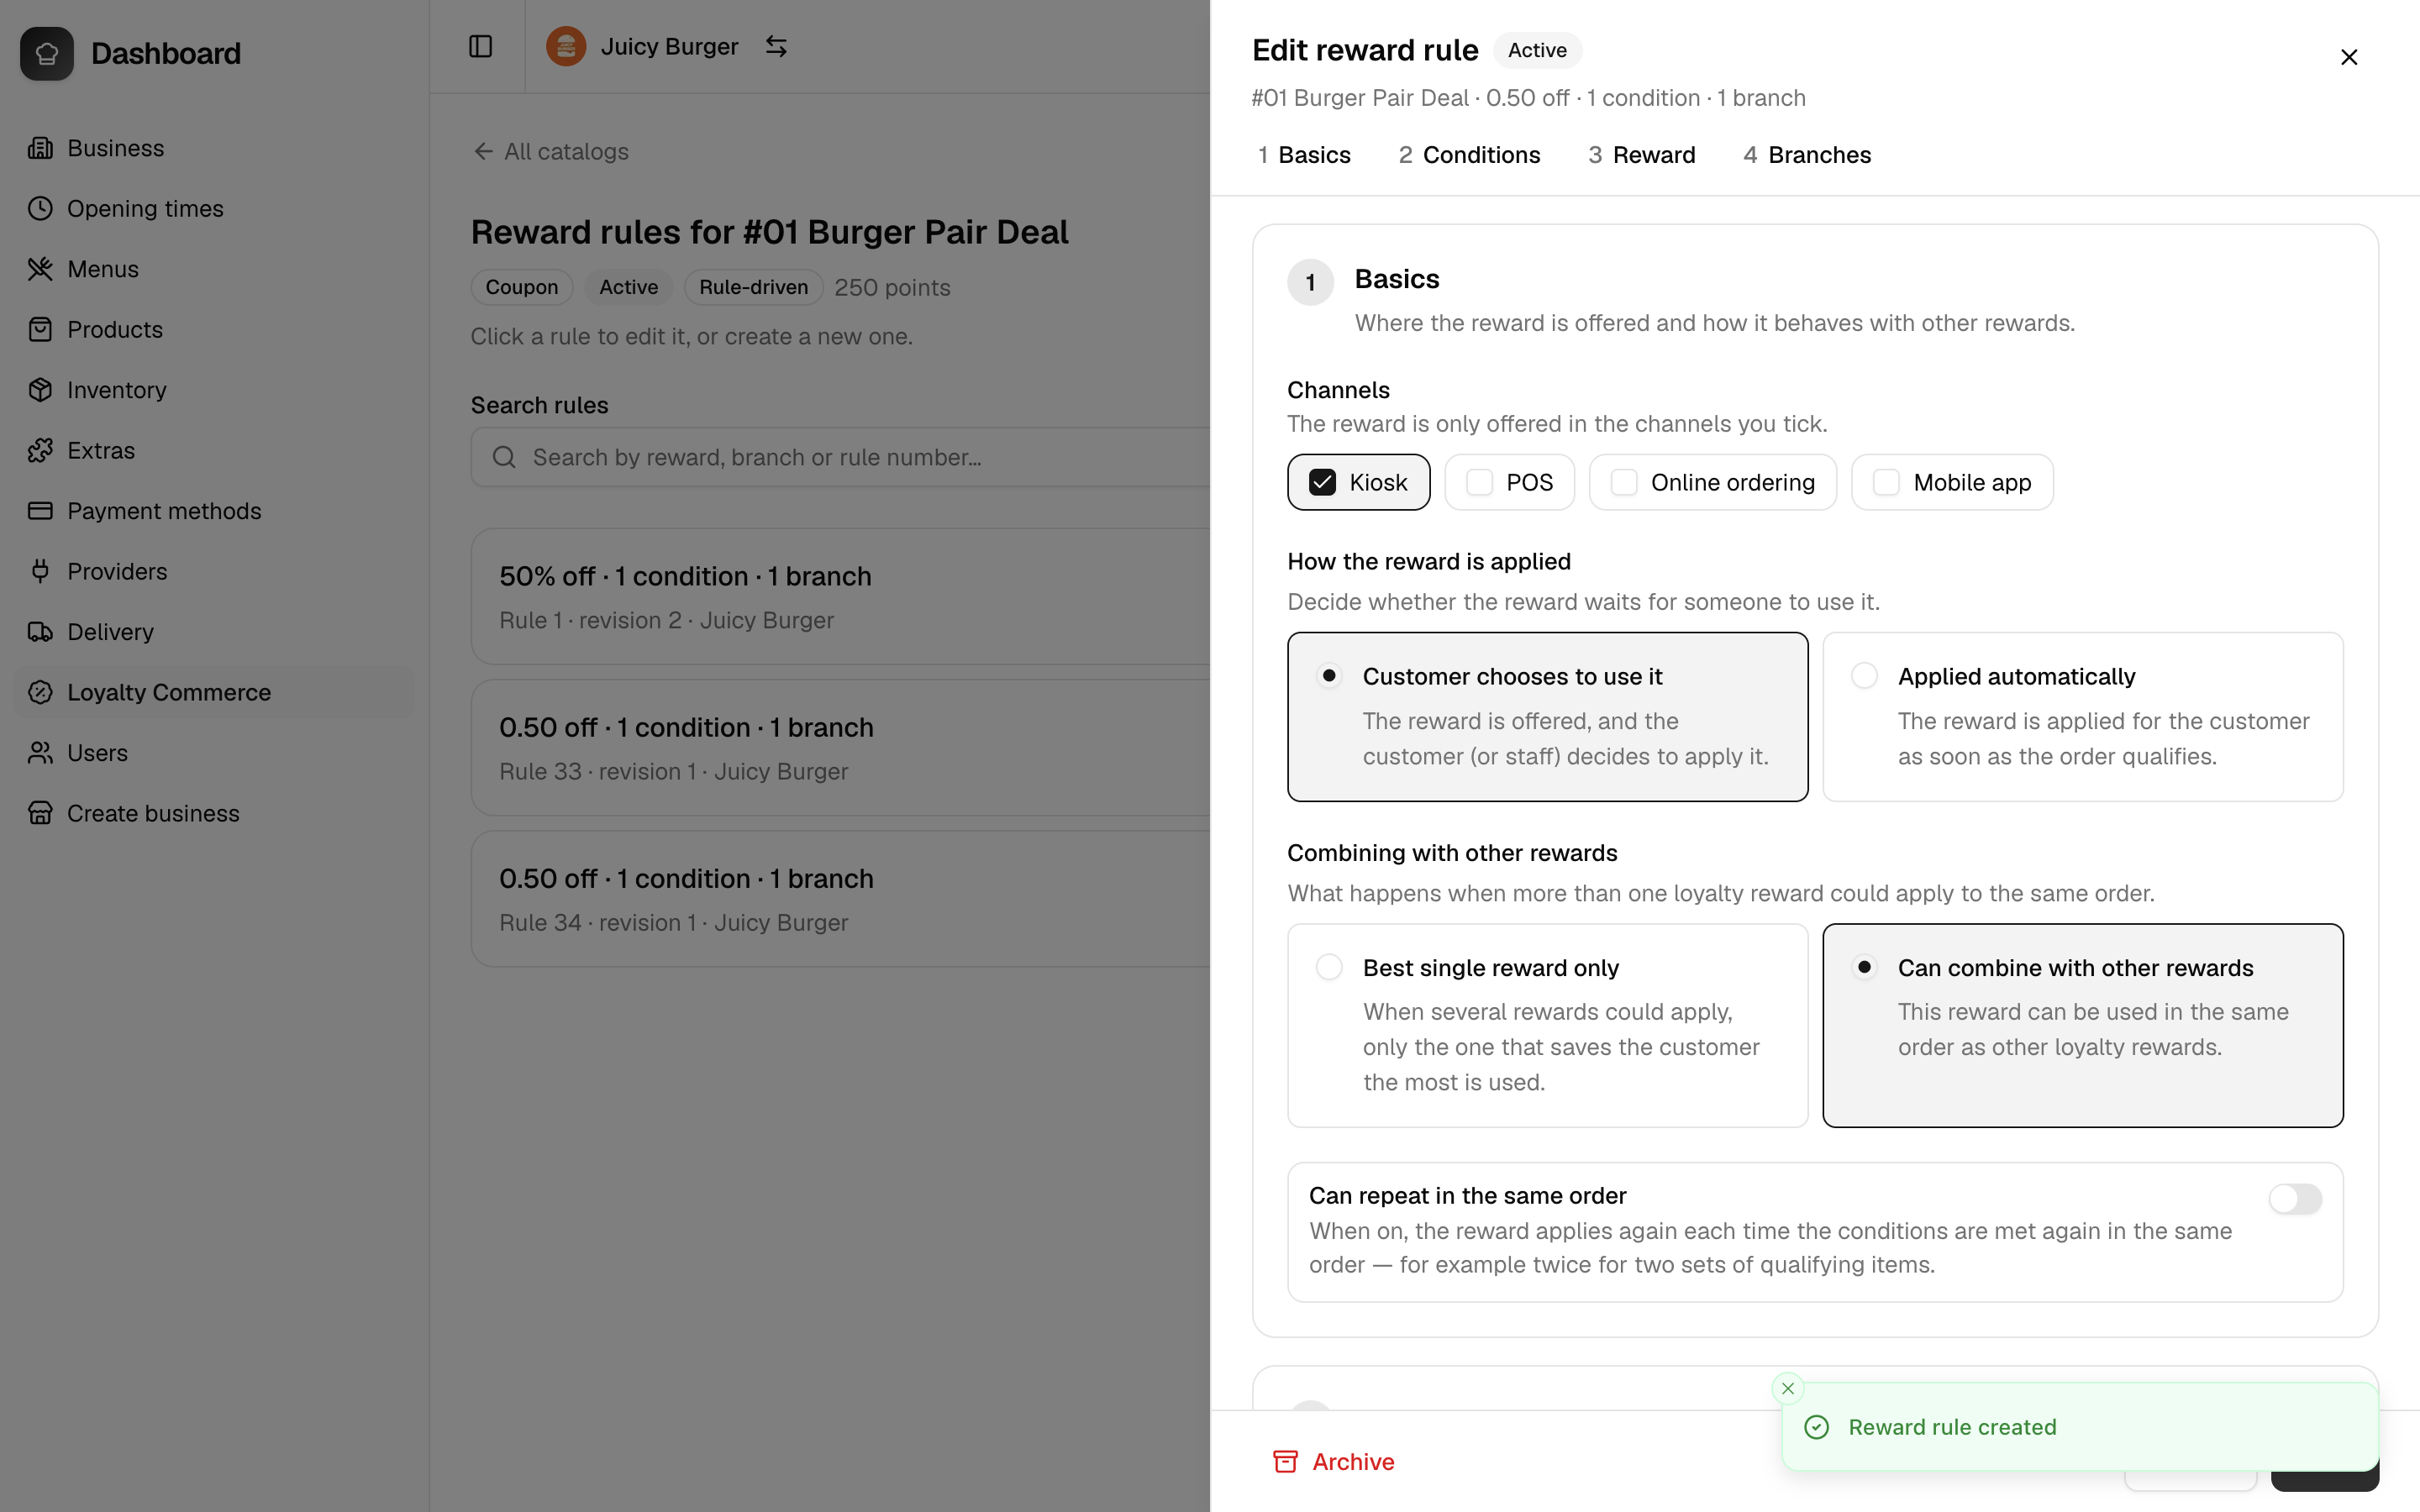Open the Loyalty Commerce sidebar item

coord(214,692)
